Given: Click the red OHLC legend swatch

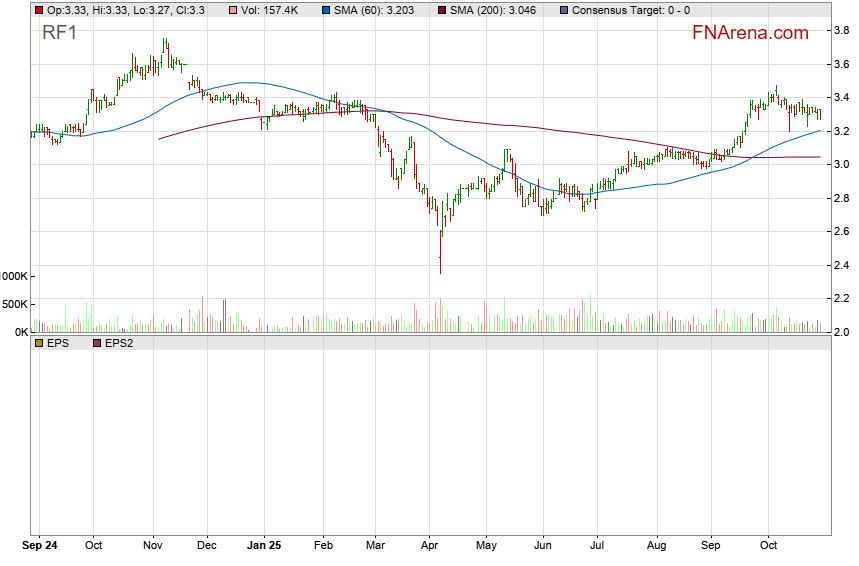Looking at the screenshot, I should coord(39,10).
